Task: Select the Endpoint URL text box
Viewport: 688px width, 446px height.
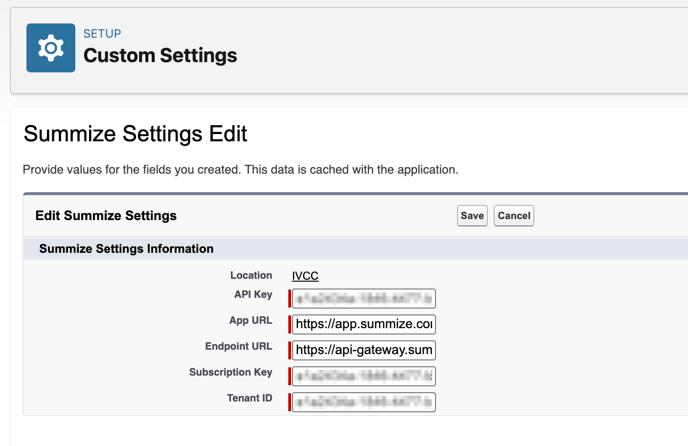Action: (x=364, y=350)
